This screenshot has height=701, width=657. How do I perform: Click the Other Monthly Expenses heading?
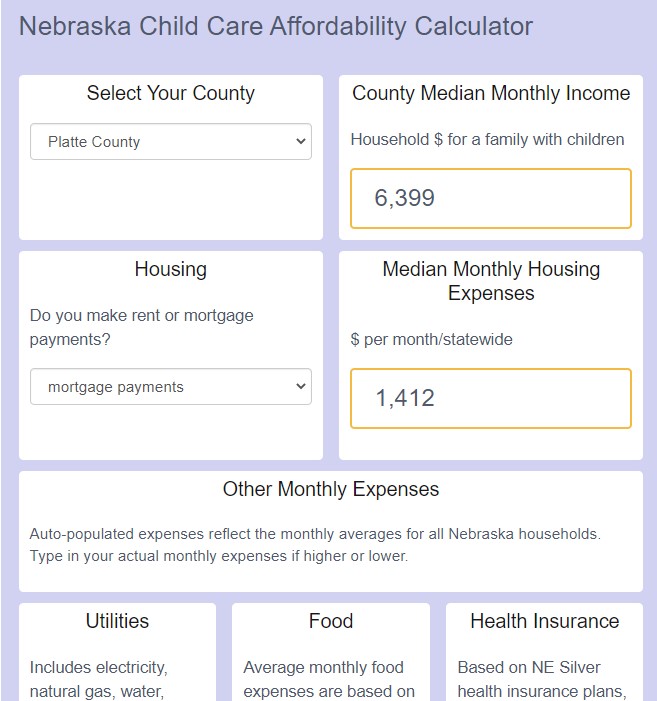[x=331, y=489]
